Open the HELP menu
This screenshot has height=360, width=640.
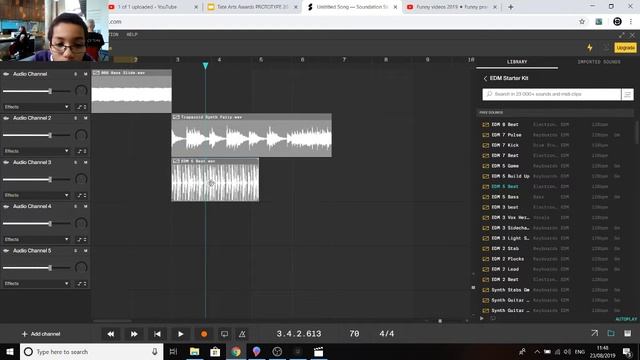[x=132, y=35]
